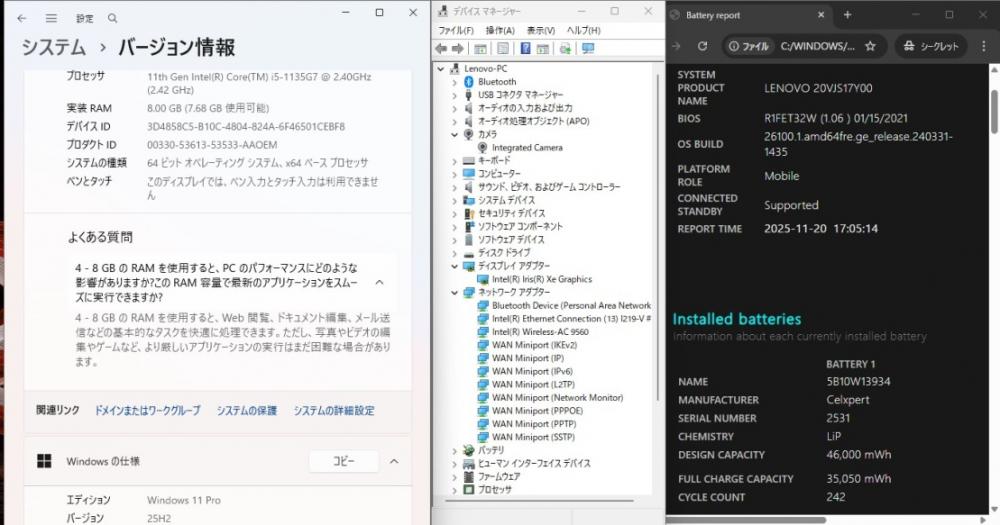The height and width of the screenshot is (525, 1000).
Task: Select WAN Miniport (PPPOE)
Action: (537, 411)
